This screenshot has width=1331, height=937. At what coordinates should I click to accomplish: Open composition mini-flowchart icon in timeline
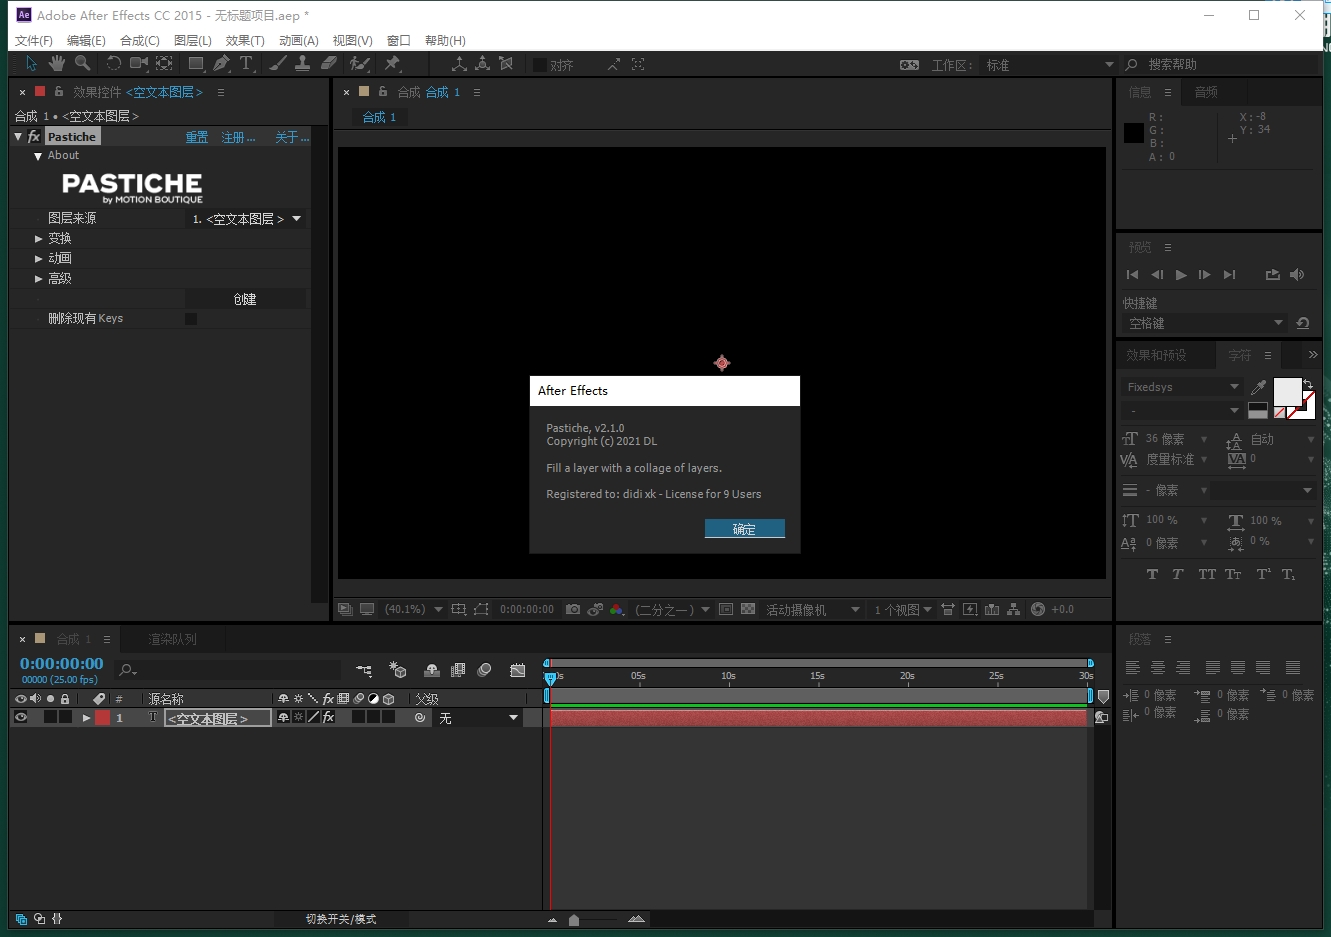click(364, 670)
